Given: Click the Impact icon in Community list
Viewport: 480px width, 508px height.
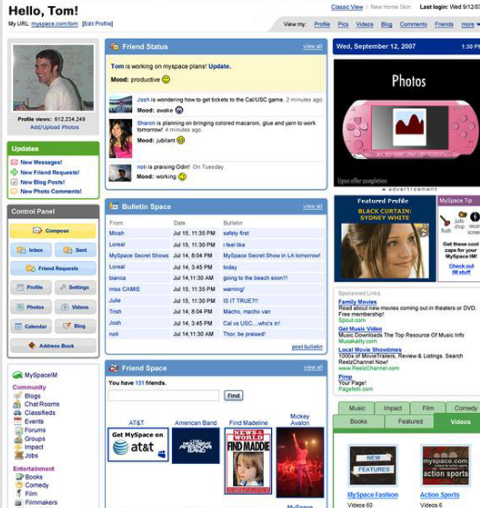Looking at the screenshot, I should click(18, 447).
